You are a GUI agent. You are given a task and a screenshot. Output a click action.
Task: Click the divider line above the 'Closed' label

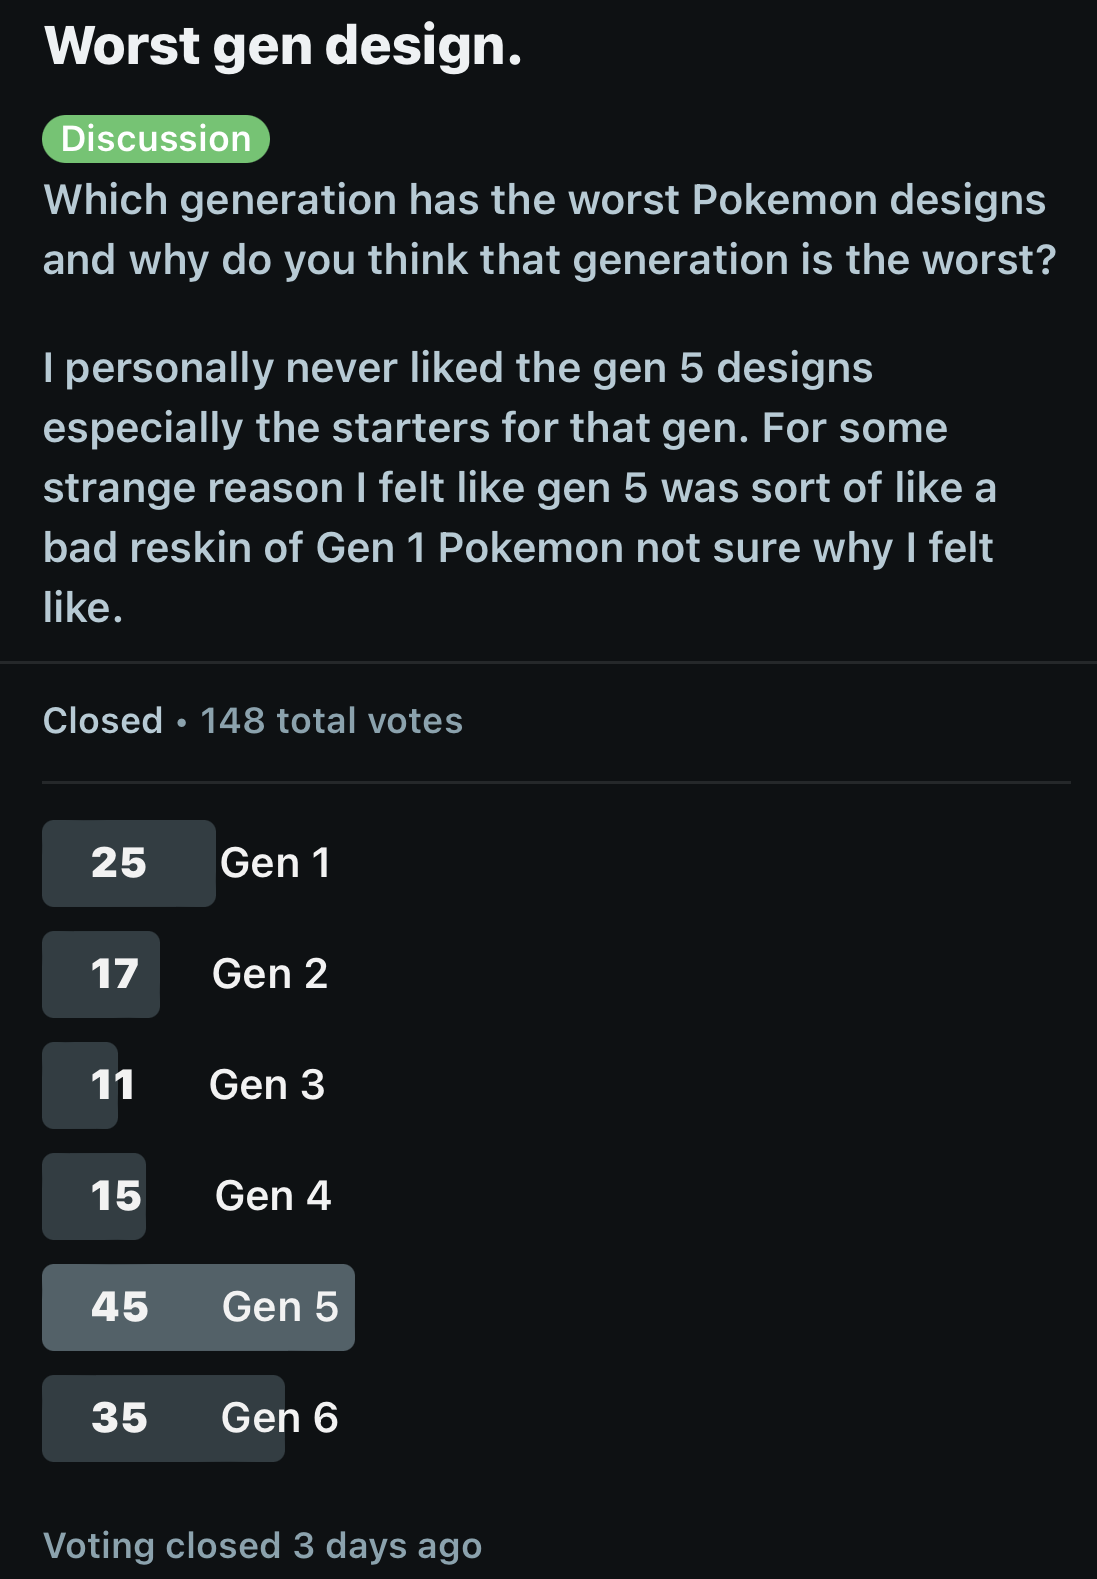pyautogui.click(x=548, y=662)
